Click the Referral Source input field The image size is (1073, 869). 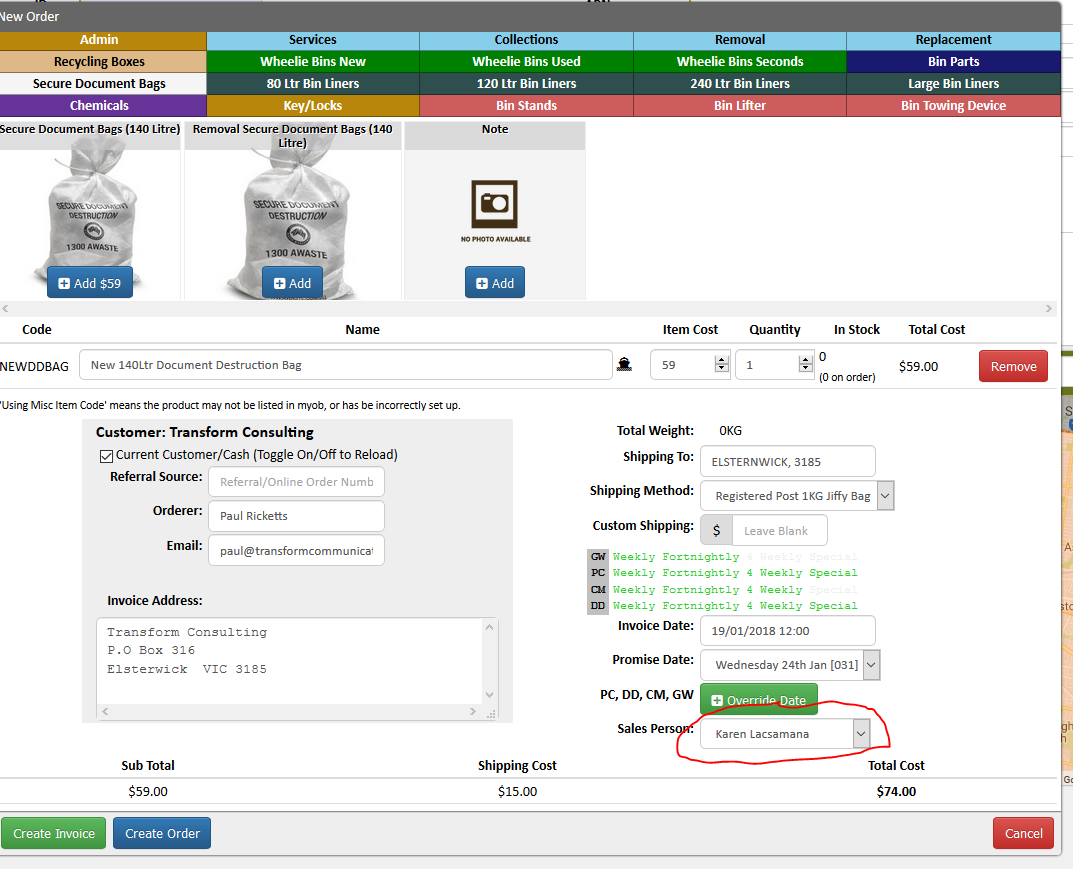point(296,482)
